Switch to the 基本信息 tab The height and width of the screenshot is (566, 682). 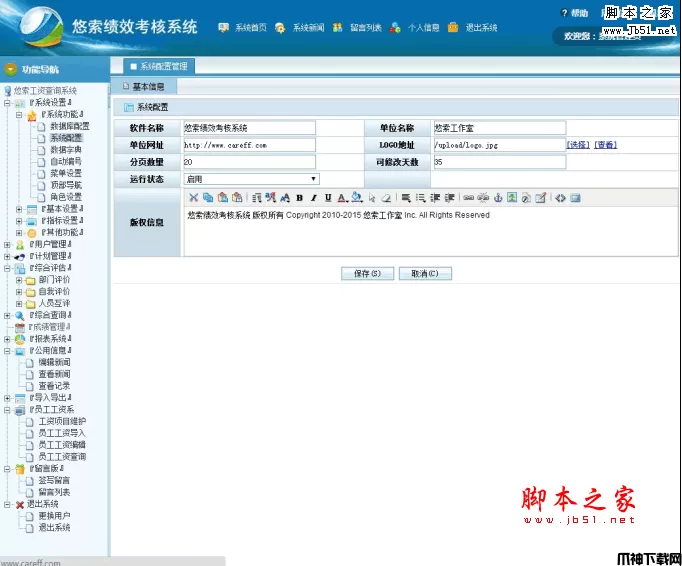point(148,87)
